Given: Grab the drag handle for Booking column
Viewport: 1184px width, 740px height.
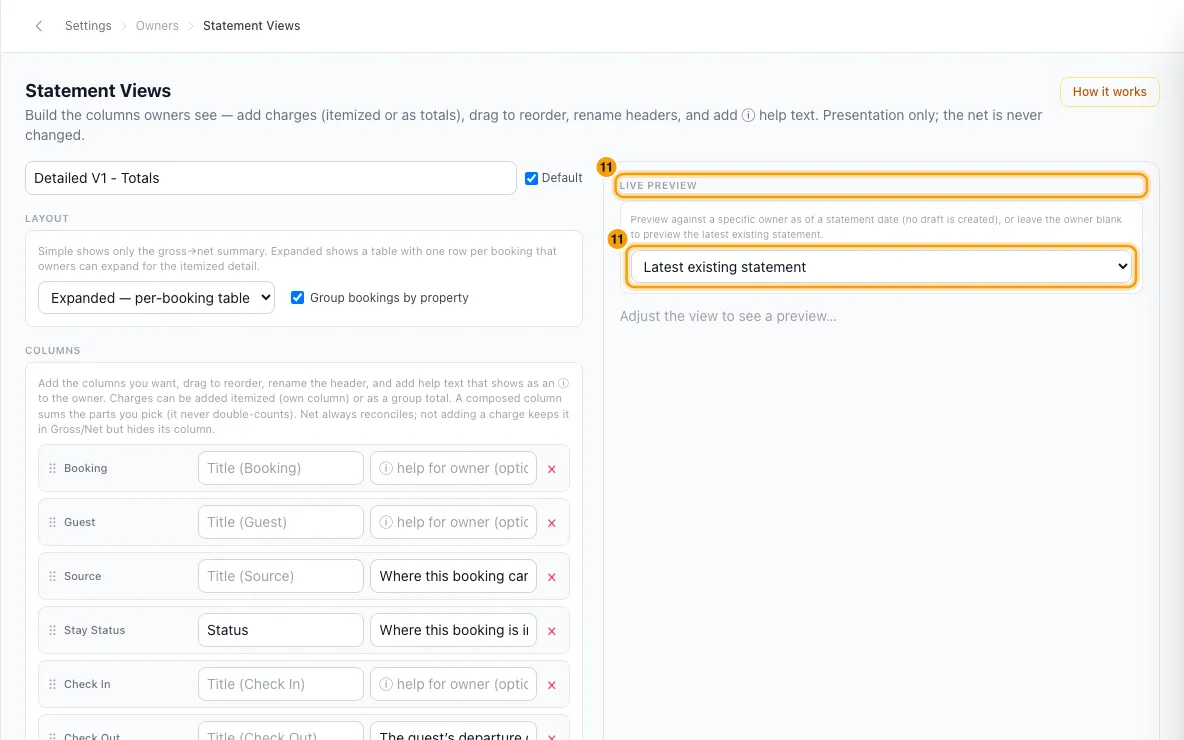Looking at the screenshot, I should pyautogui.click(x=52, y=468).
